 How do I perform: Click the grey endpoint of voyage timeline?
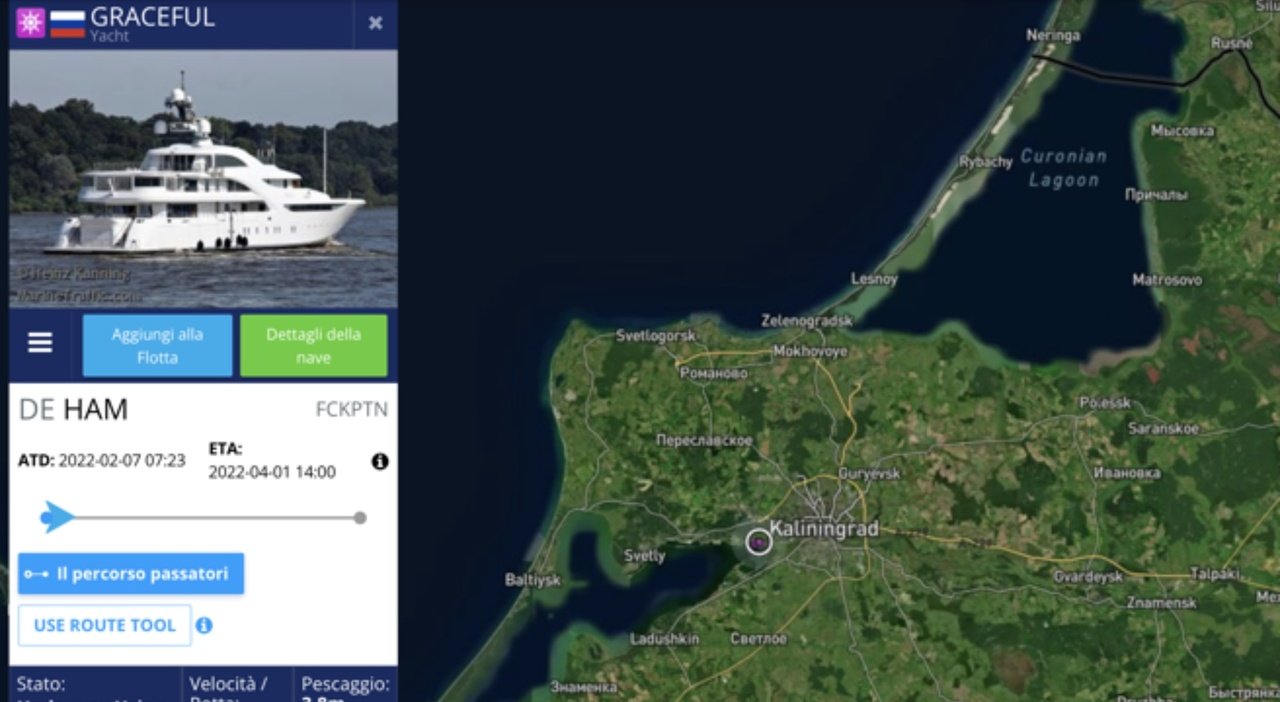pos(360,518)
